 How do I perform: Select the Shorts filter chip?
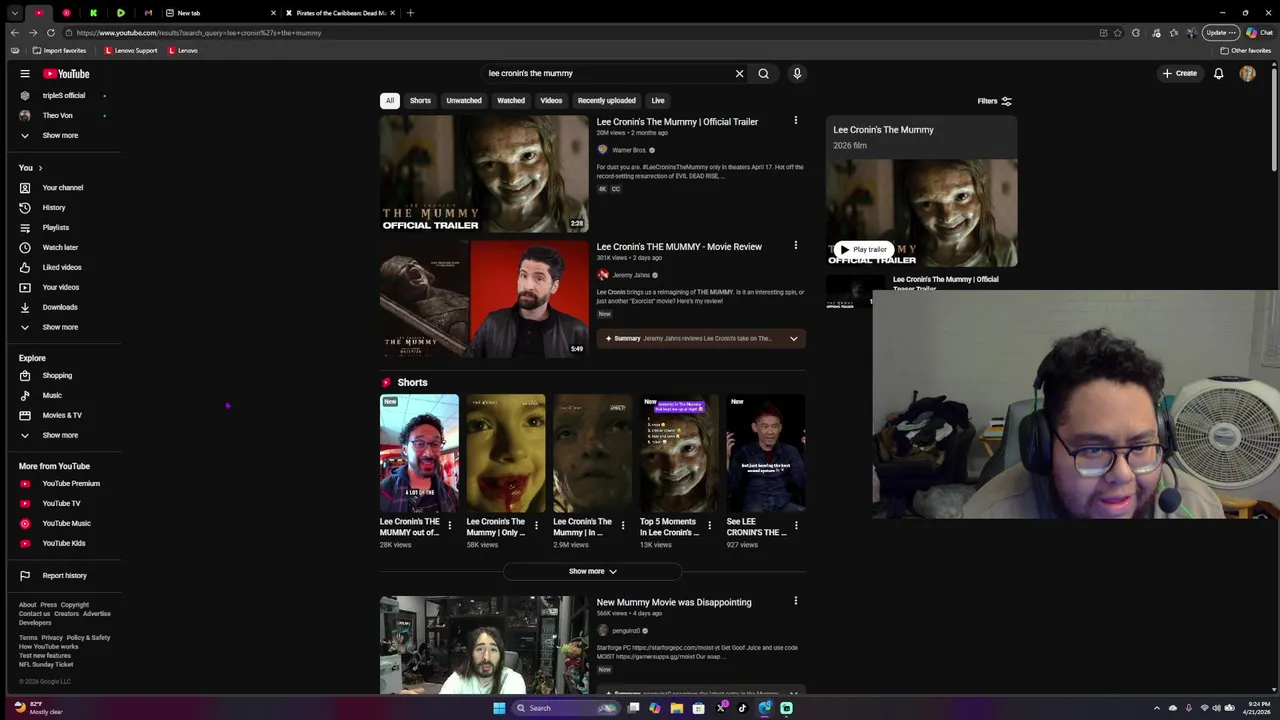[x=420, y=100]
